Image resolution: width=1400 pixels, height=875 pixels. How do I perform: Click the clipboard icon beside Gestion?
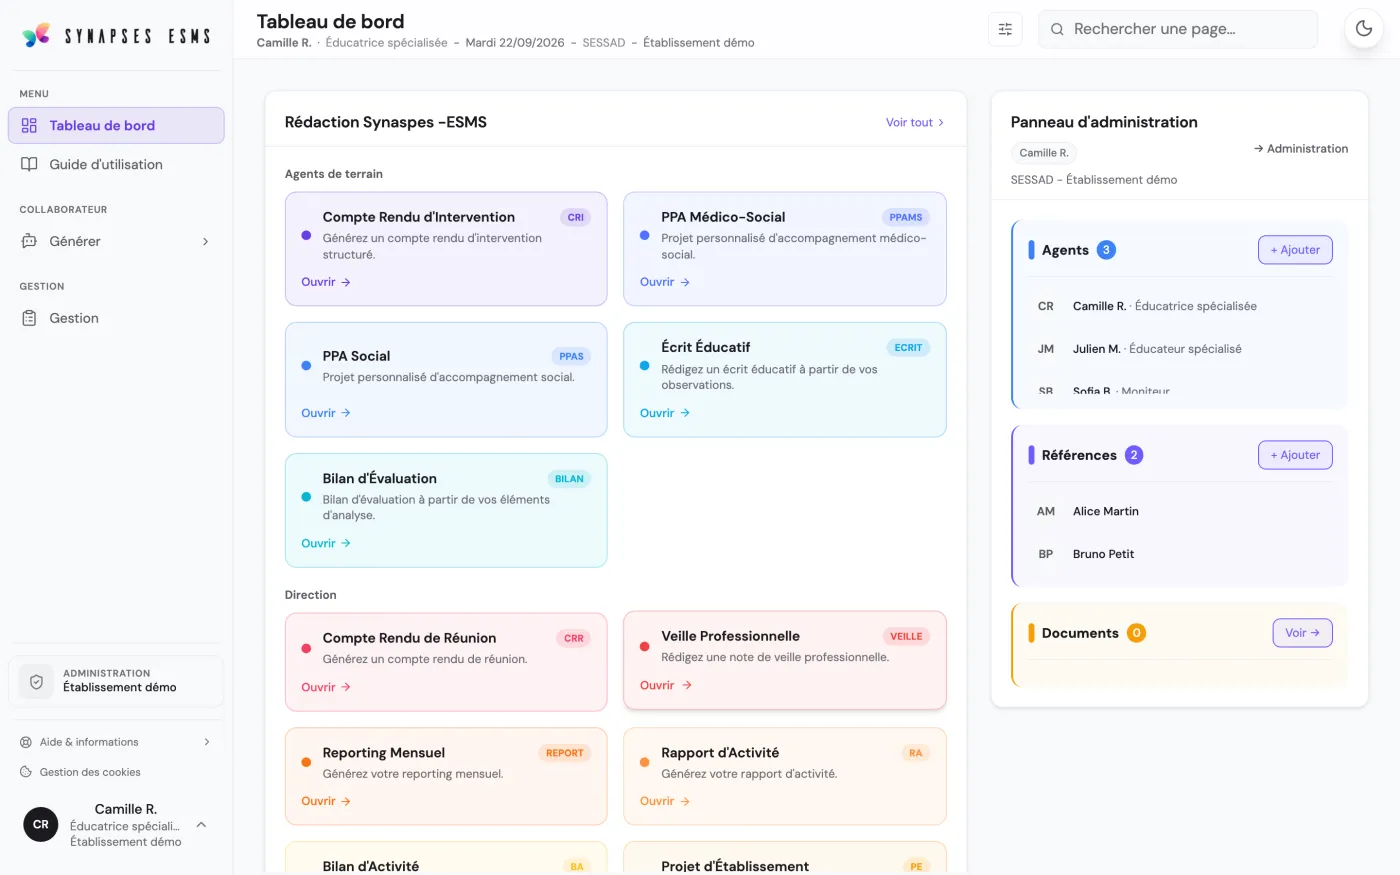30,318
